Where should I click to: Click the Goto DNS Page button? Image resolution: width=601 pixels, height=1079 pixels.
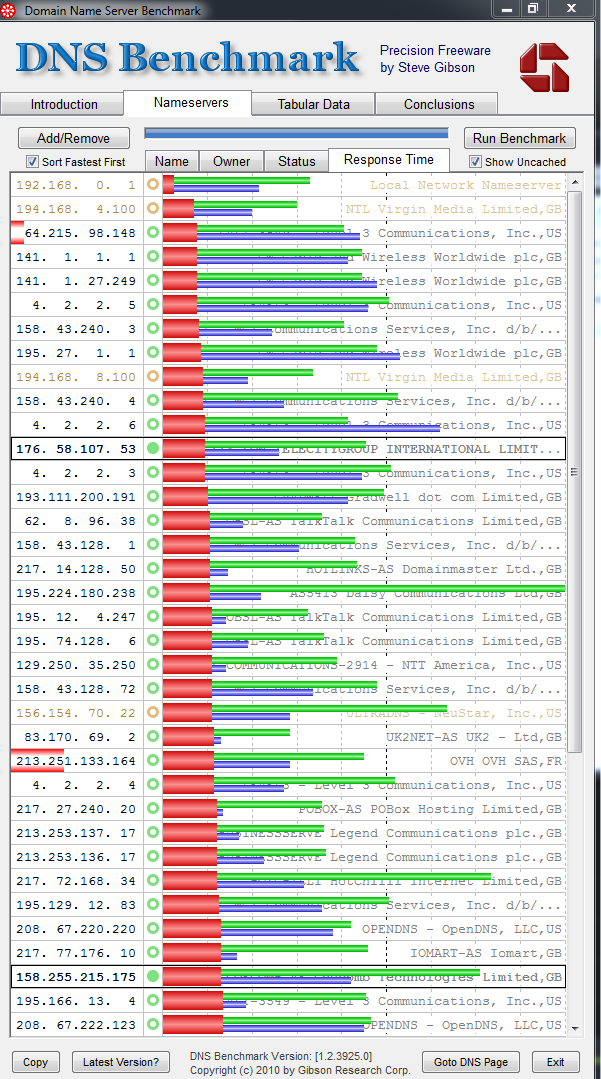pos(471,1062)
